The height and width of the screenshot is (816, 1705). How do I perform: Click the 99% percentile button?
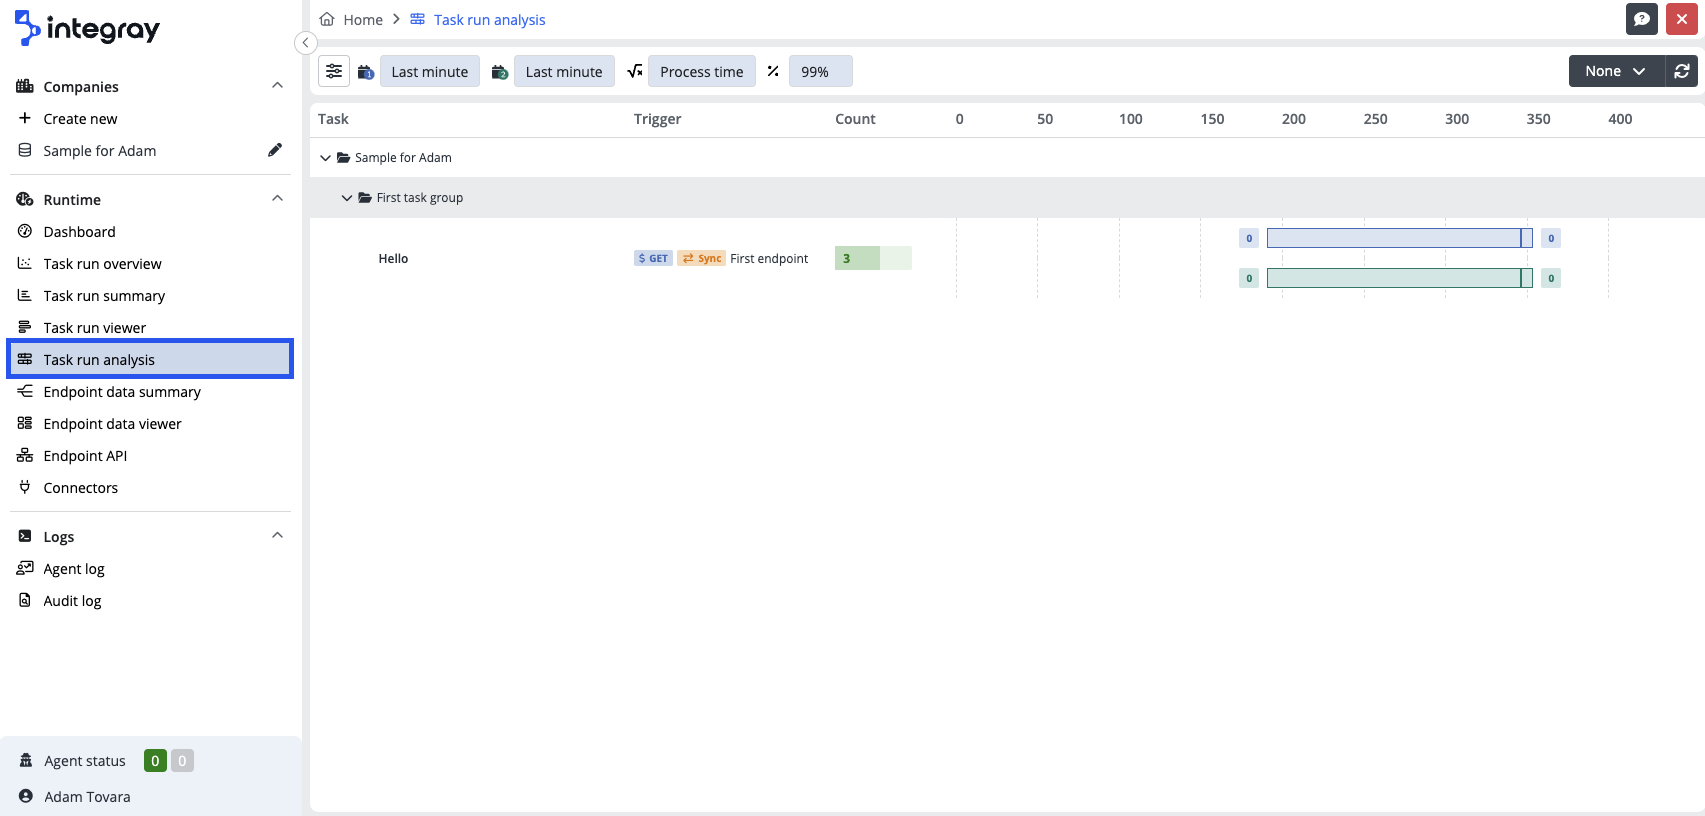coord(820,71)
